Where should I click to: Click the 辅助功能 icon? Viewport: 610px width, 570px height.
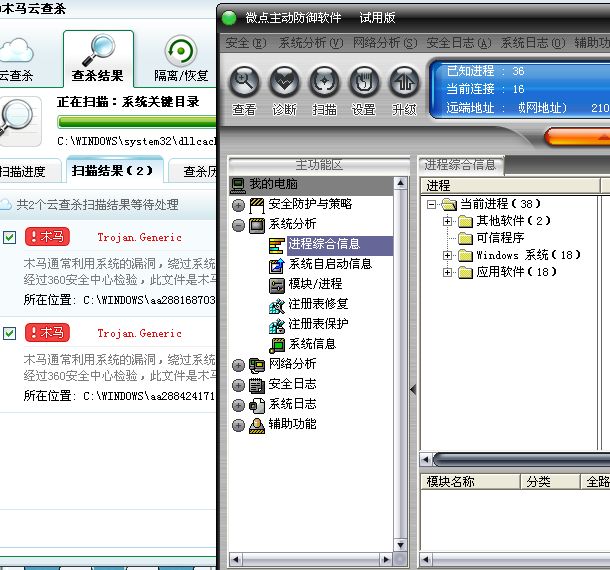pos(257,426)
